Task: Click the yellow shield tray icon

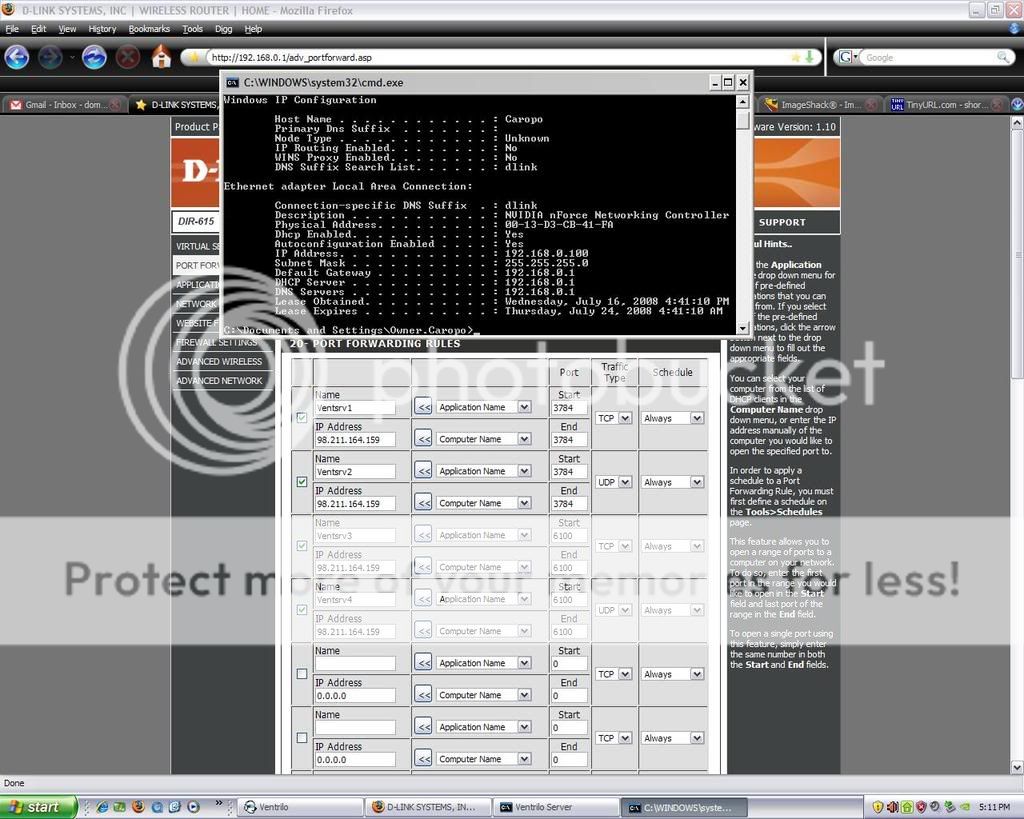Action: click(878, 807)
